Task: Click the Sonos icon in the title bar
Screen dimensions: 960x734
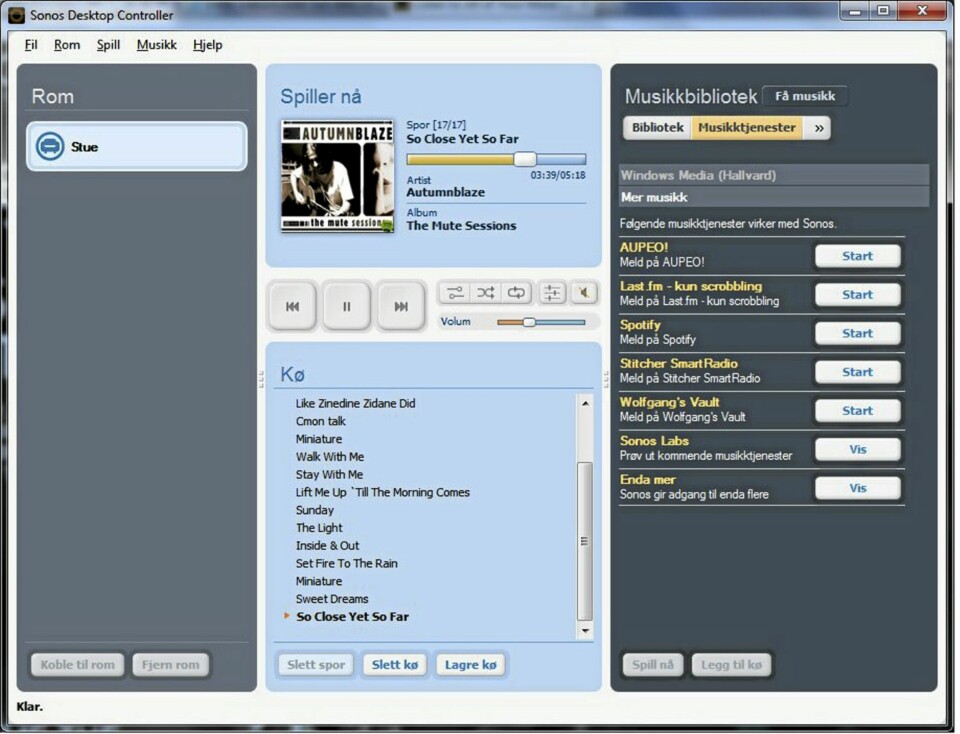Action: coord(16,15)
